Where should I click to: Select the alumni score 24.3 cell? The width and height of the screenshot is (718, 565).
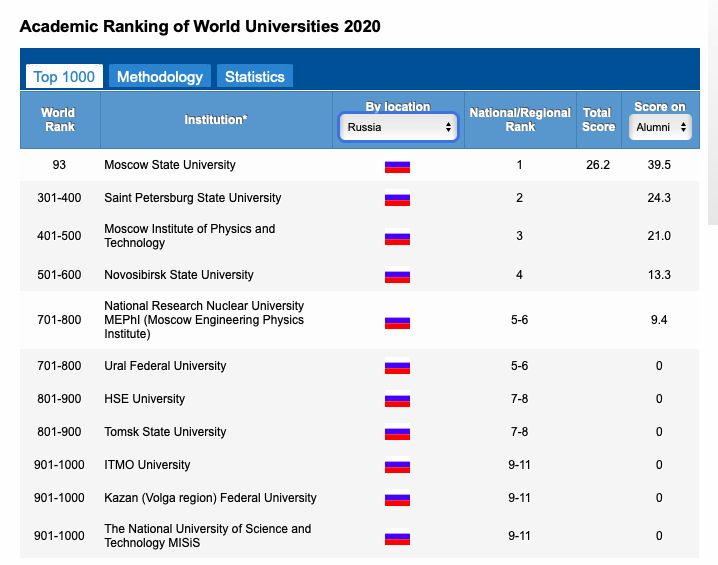(x=659, y=198)
